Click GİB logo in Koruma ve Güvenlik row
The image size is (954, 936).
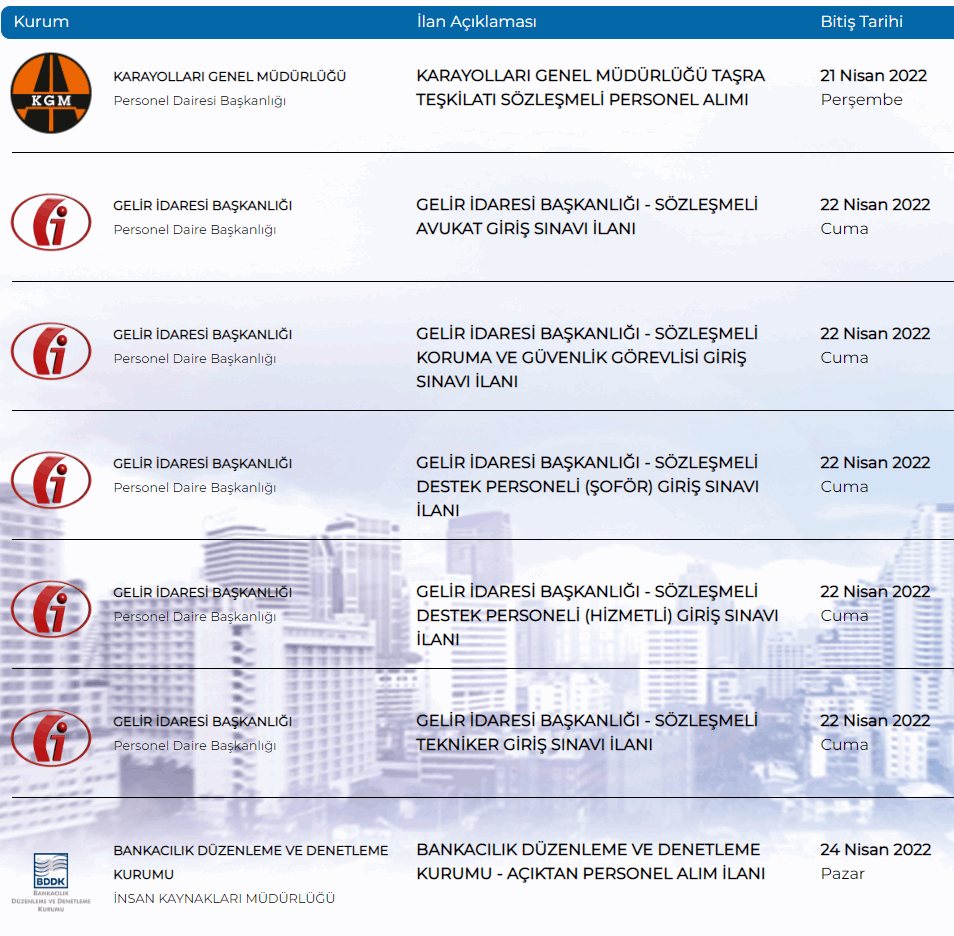point(51,350)
